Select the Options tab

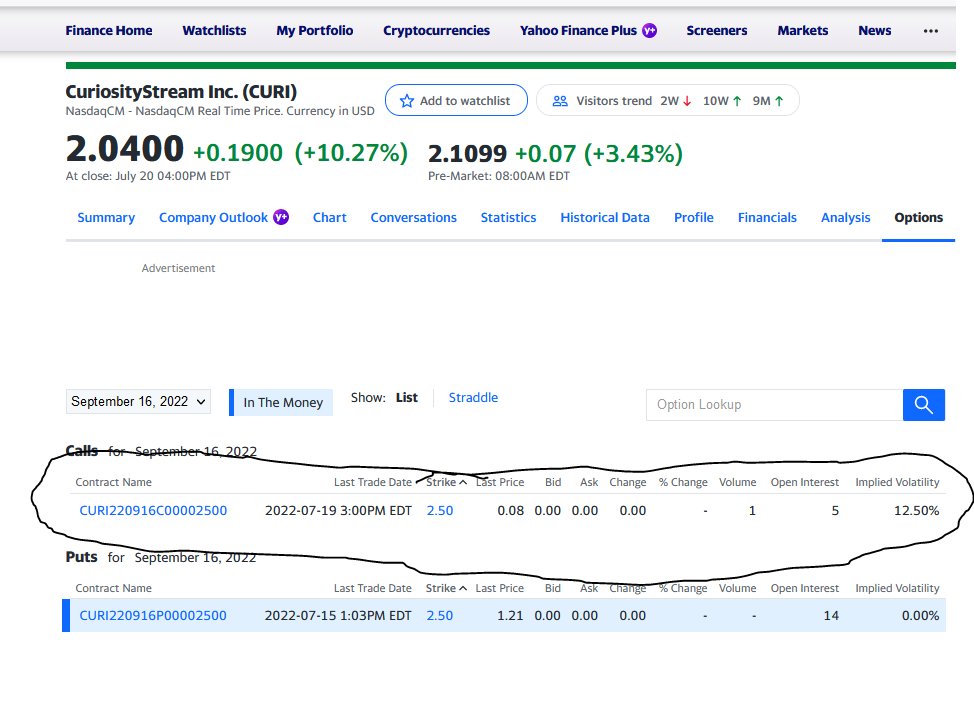(919, 217)
